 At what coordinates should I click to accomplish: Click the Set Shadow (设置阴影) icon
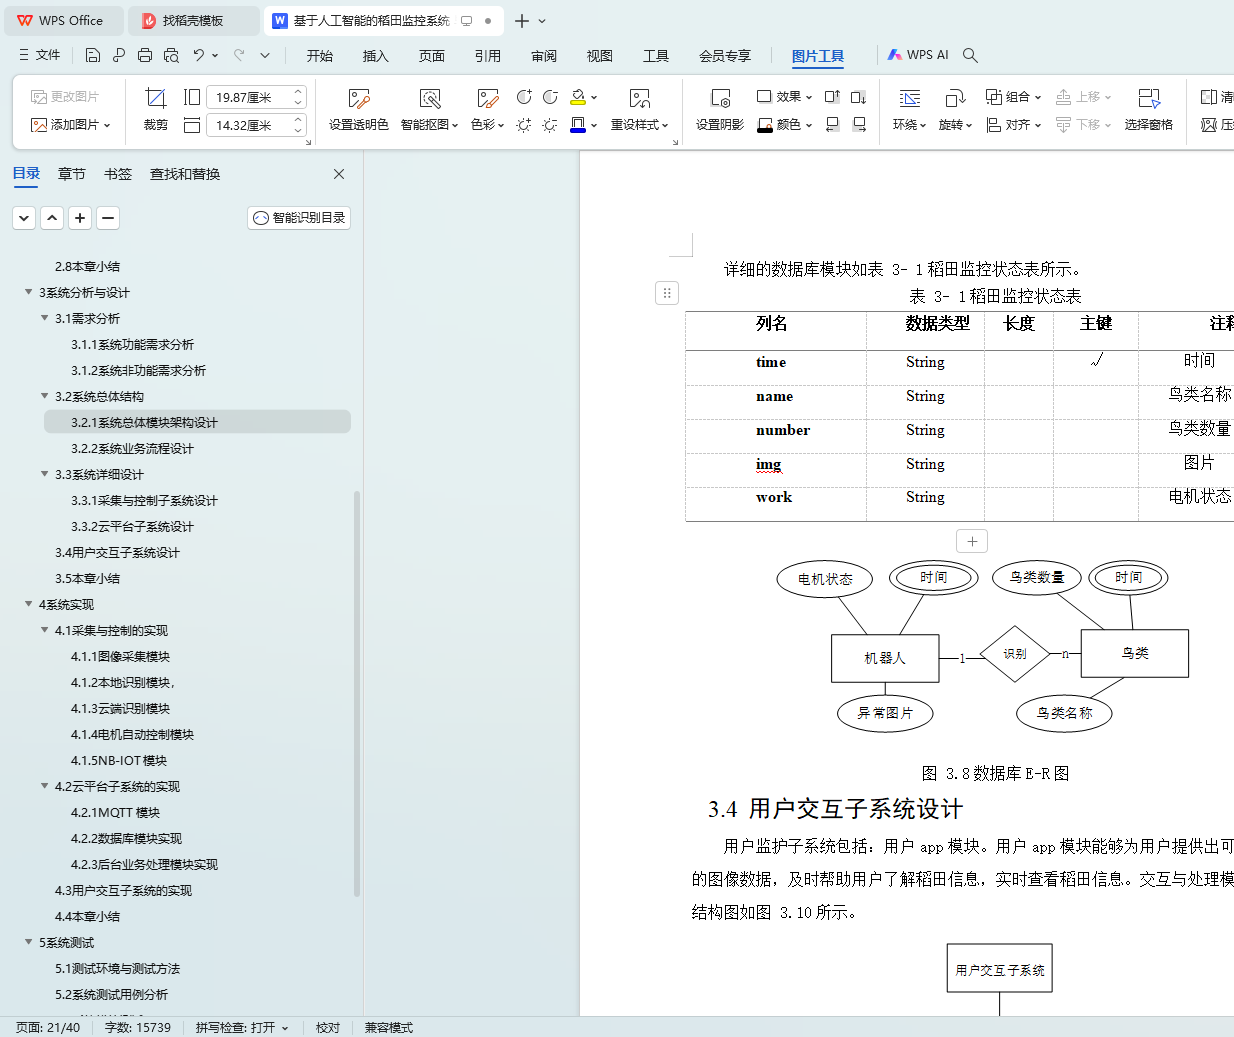720,110
